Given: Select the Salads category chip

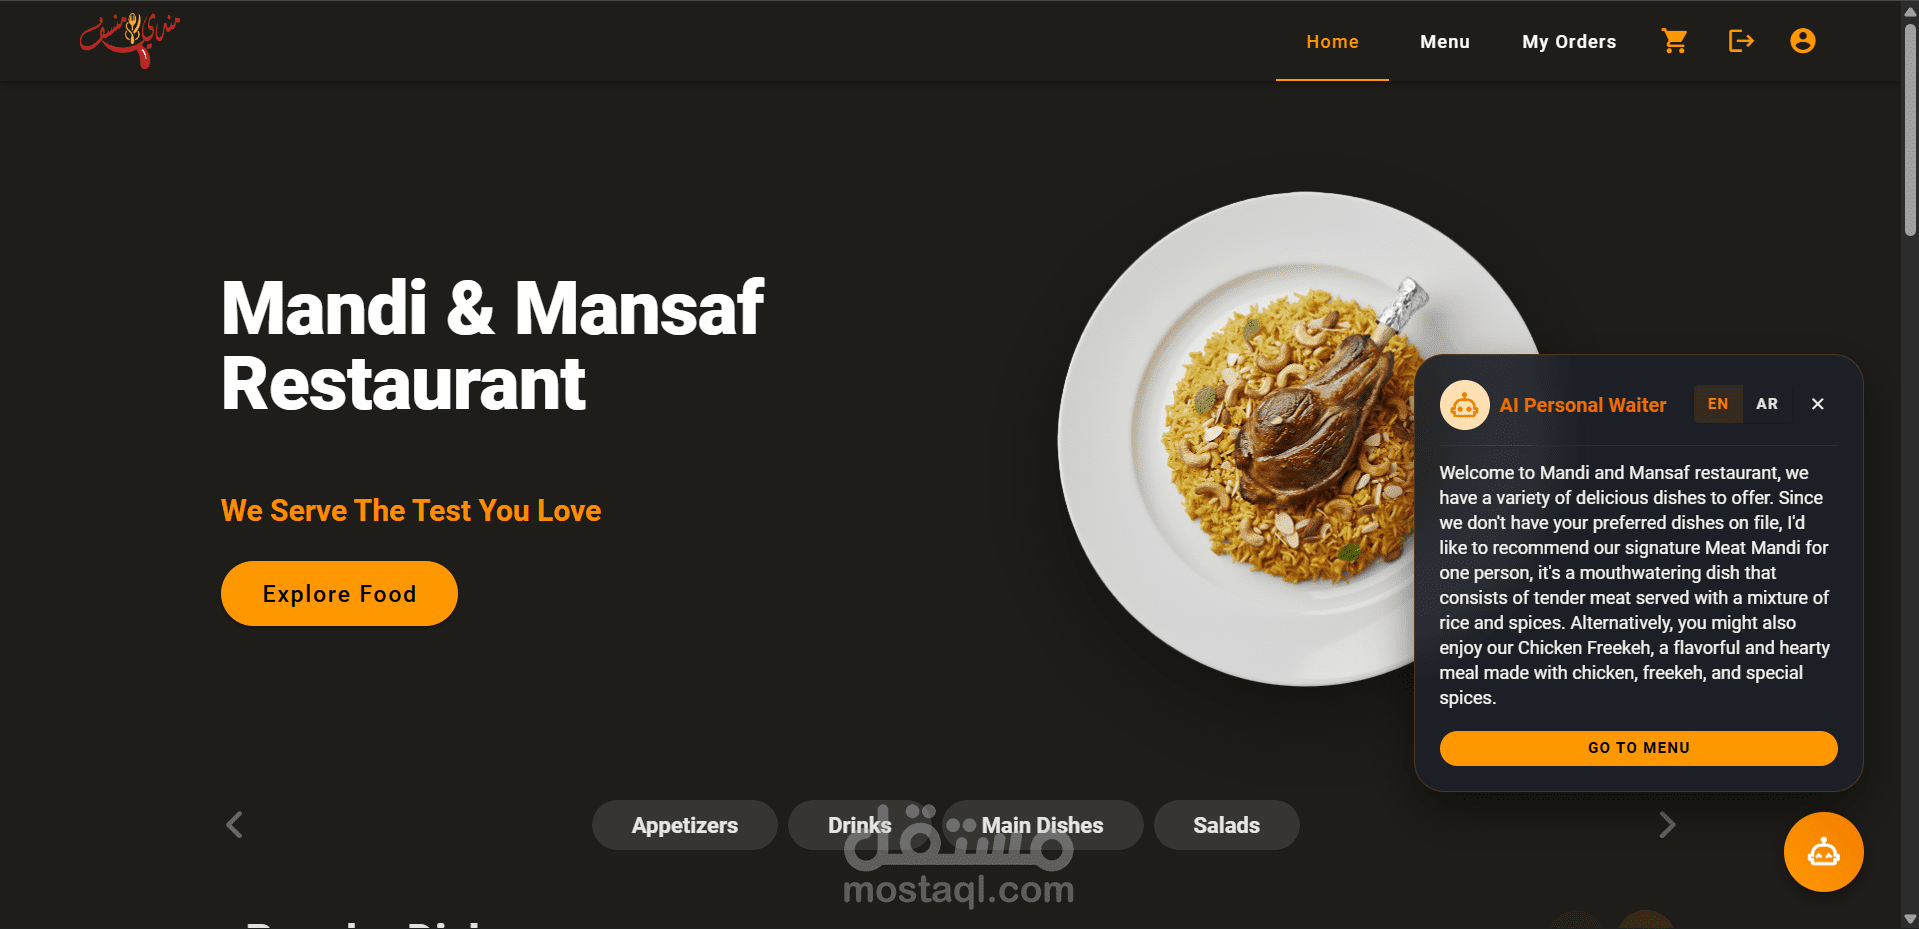Looking at the screenshot, I should coord(1226,825).
